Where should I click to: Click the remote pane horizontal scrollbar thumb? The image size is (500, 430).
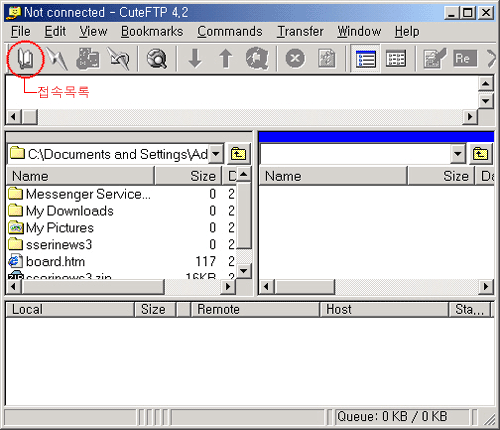point(305,287)
